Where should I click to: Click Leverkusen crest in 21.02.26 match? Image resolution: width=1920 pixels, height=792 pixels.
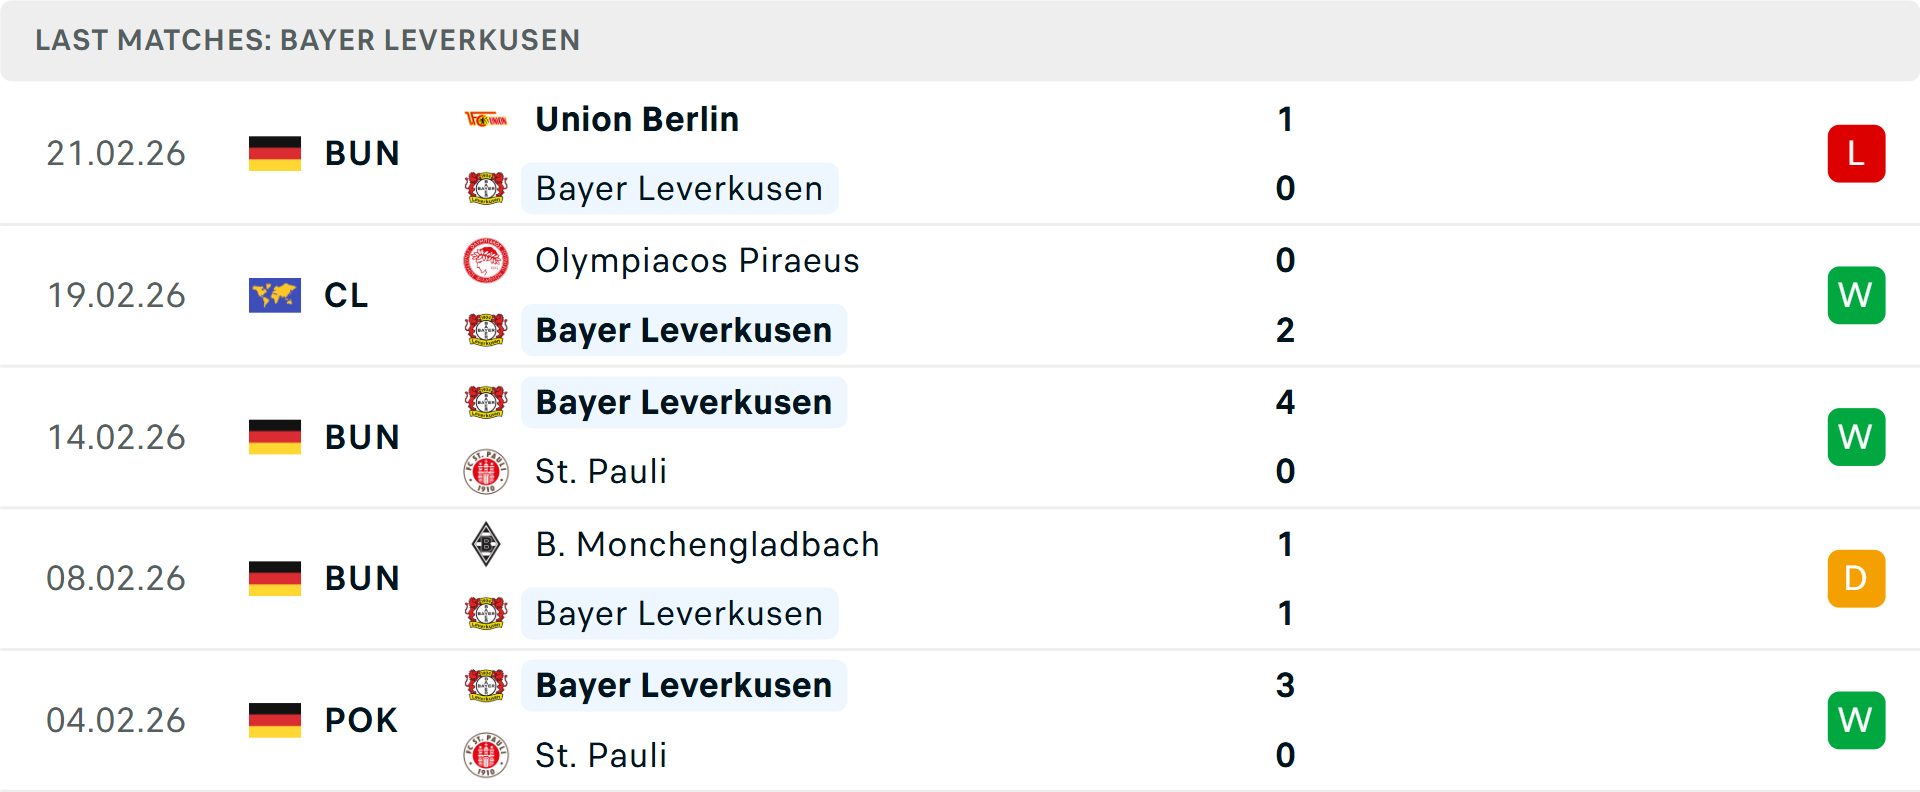486,188
